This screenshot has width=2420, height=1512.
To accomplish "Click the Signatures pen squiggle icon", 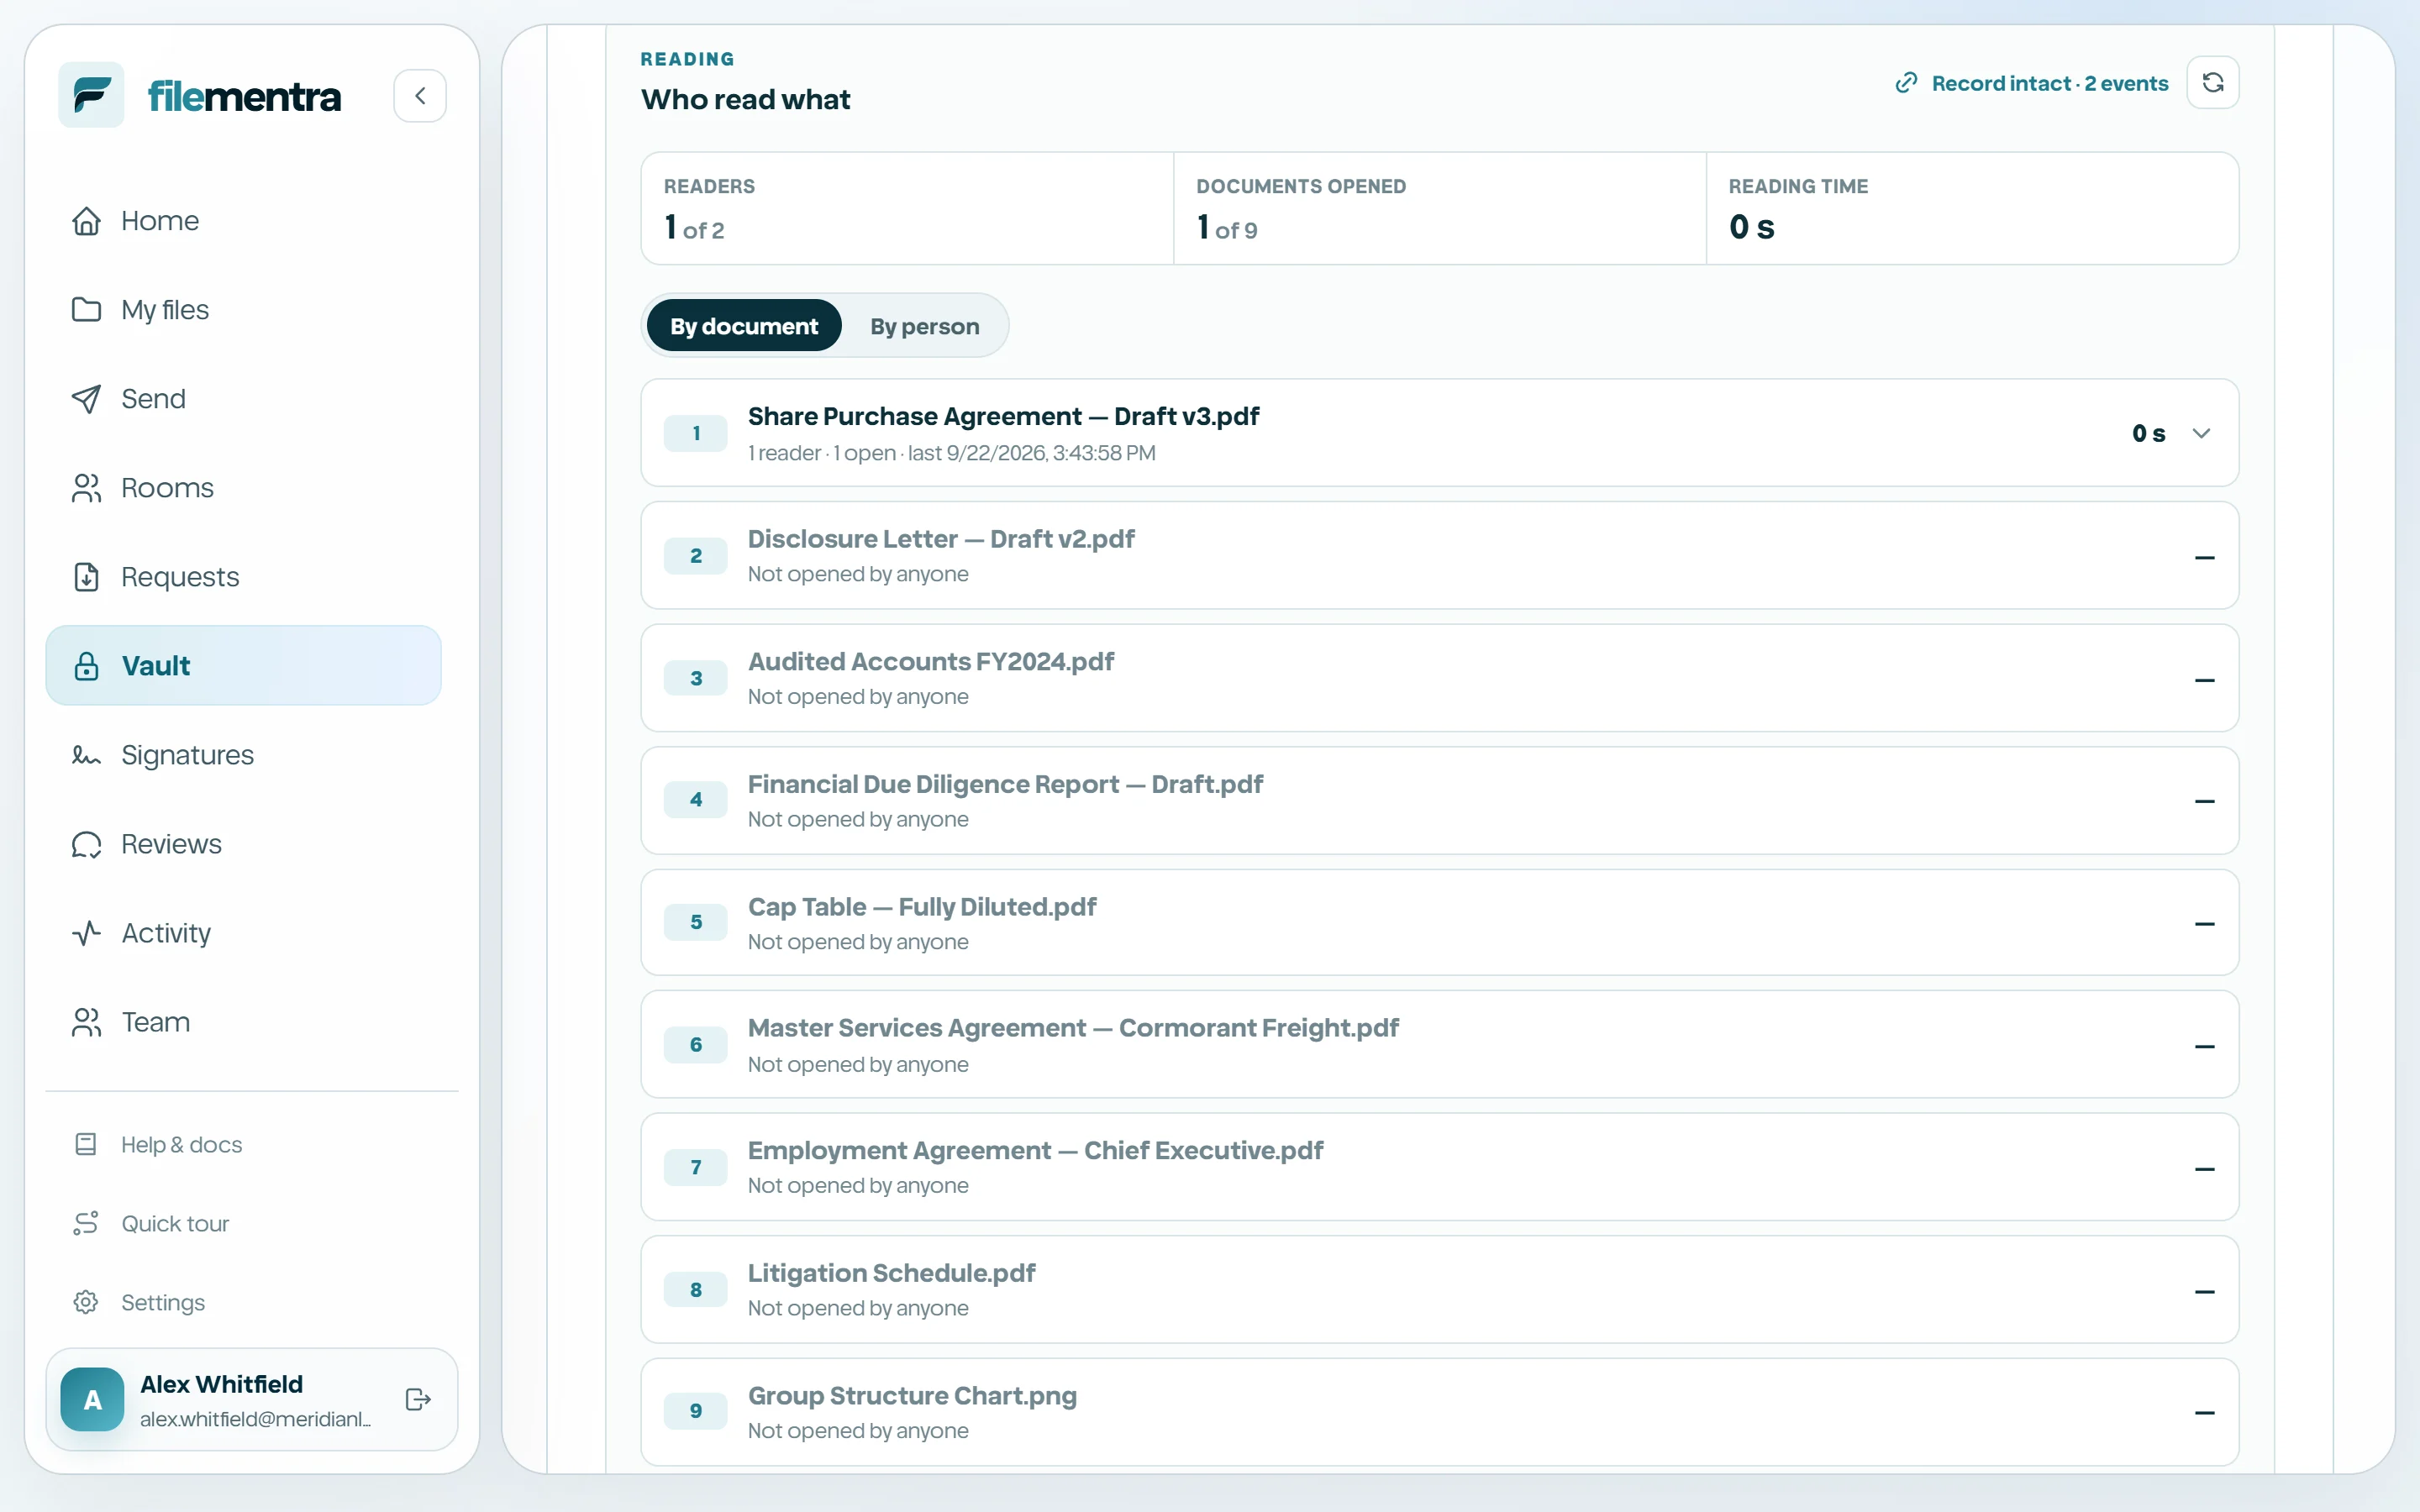I will tap(86, 755).
